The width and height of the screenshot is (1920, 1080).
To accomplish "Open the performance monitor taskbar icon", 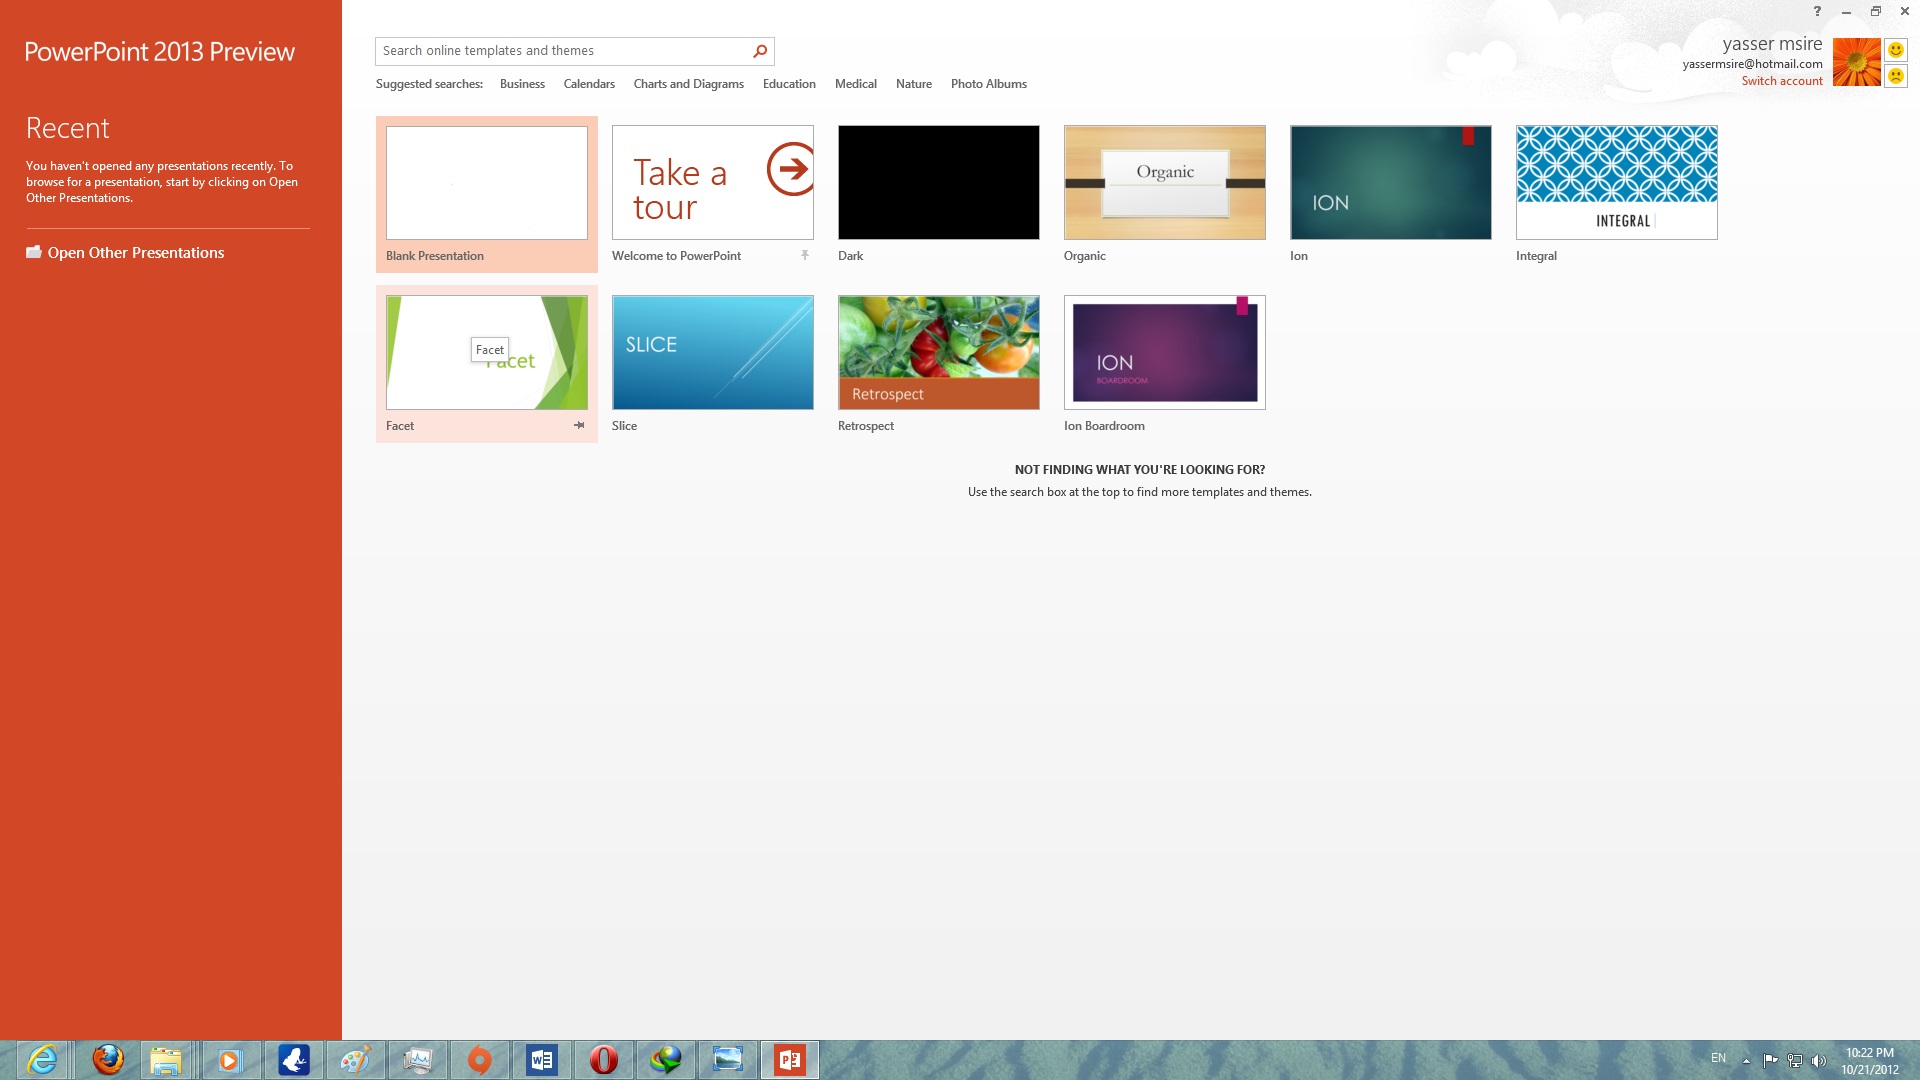I will (418, 1060).
